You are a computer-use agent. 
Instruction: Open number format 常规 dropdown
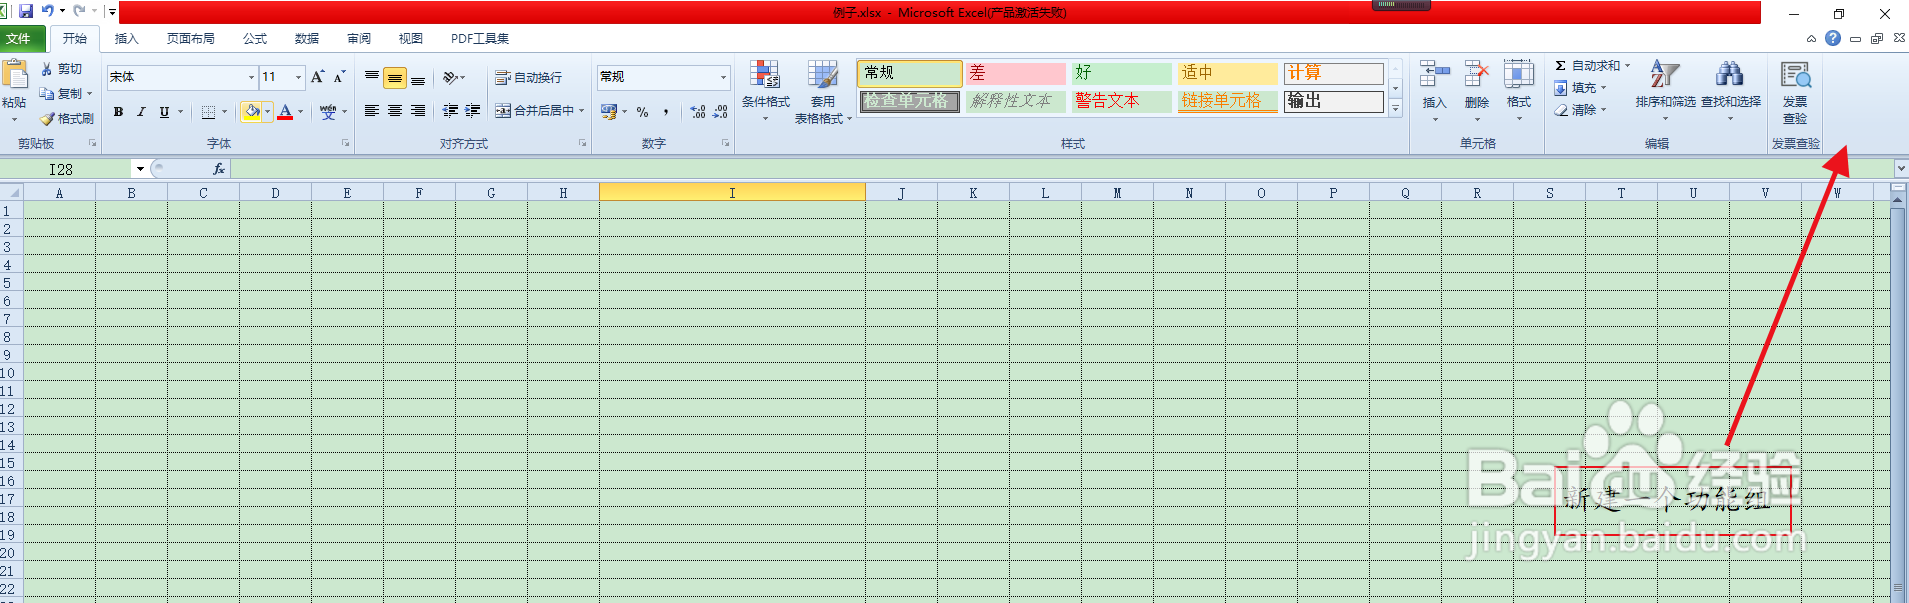point(723,77)
